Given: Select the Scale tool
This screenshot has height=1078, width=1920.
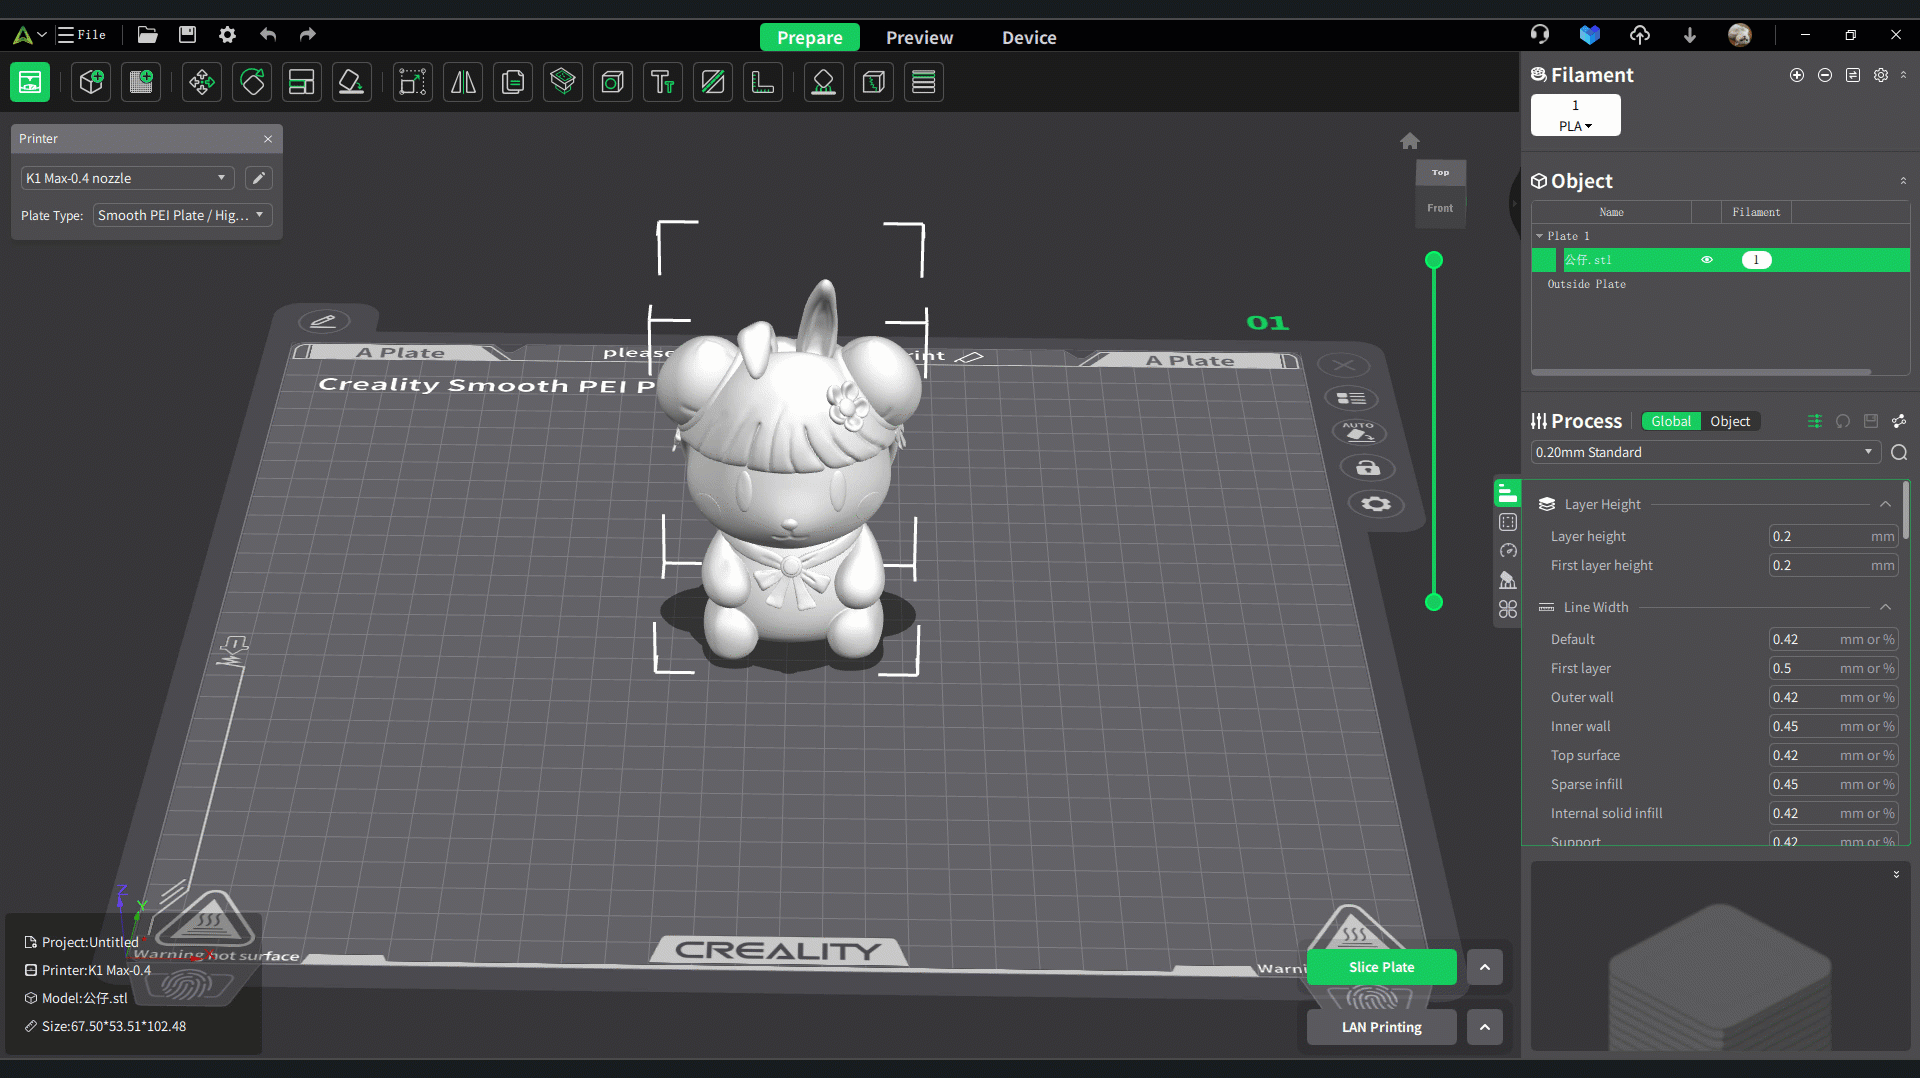Looking at the screenshot, I should click(x=412, y=82).
